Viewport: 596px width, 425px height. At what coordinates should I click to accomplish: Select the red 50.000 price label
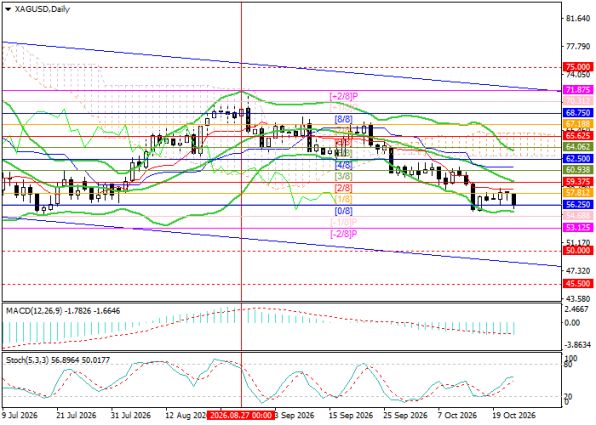pyautogui.click(x=578, y=251)
